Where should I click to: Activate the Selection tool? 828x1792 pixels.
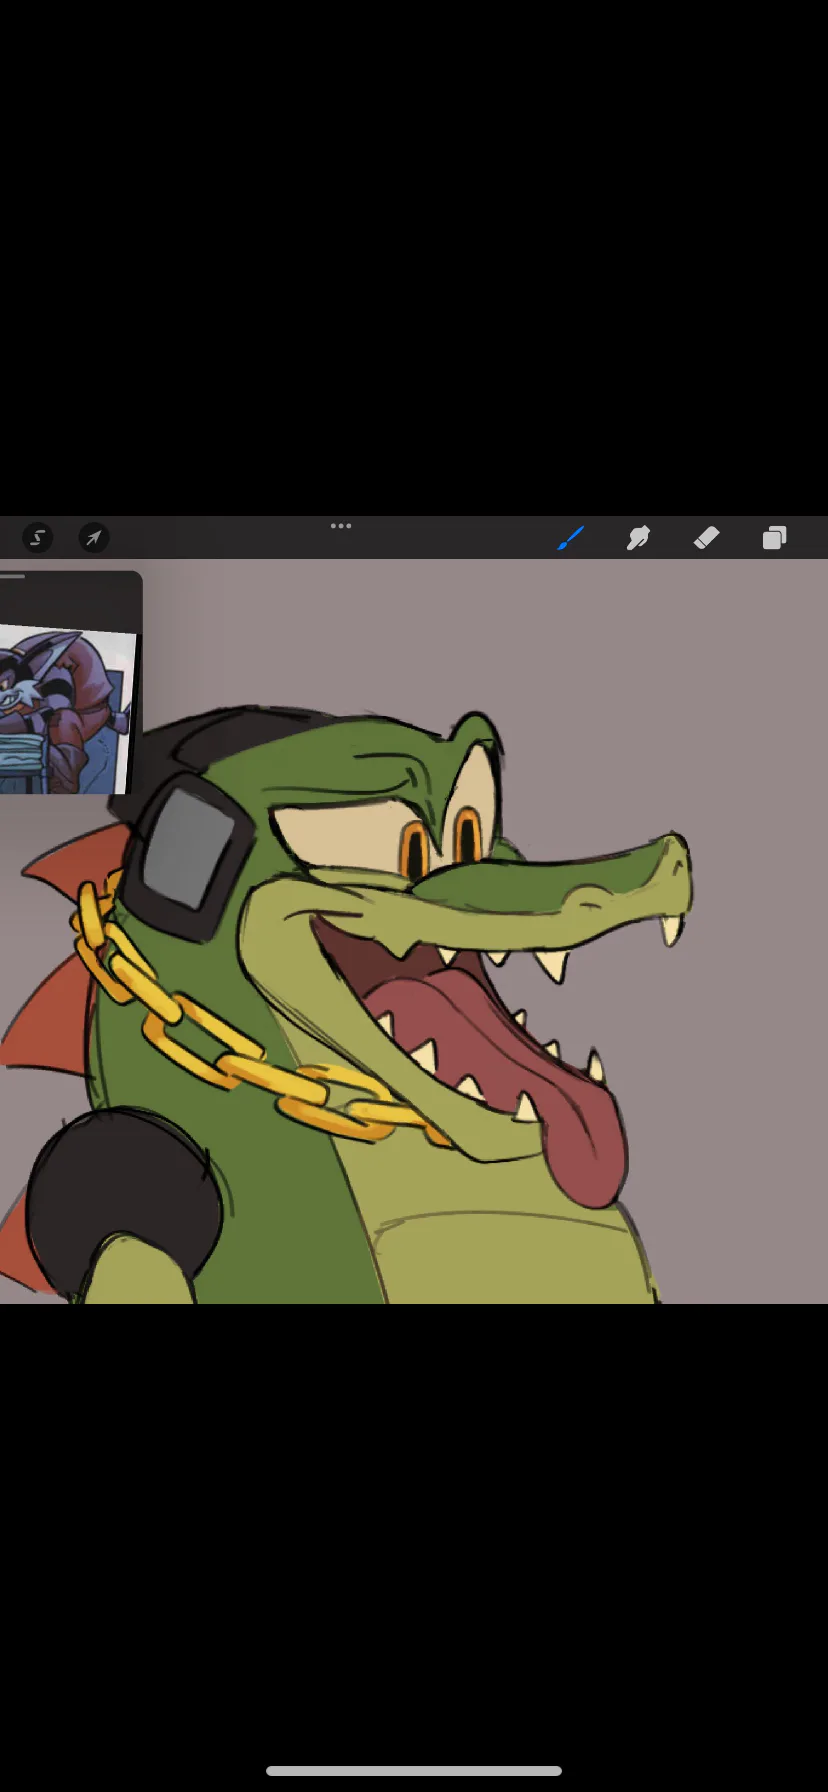37,538
